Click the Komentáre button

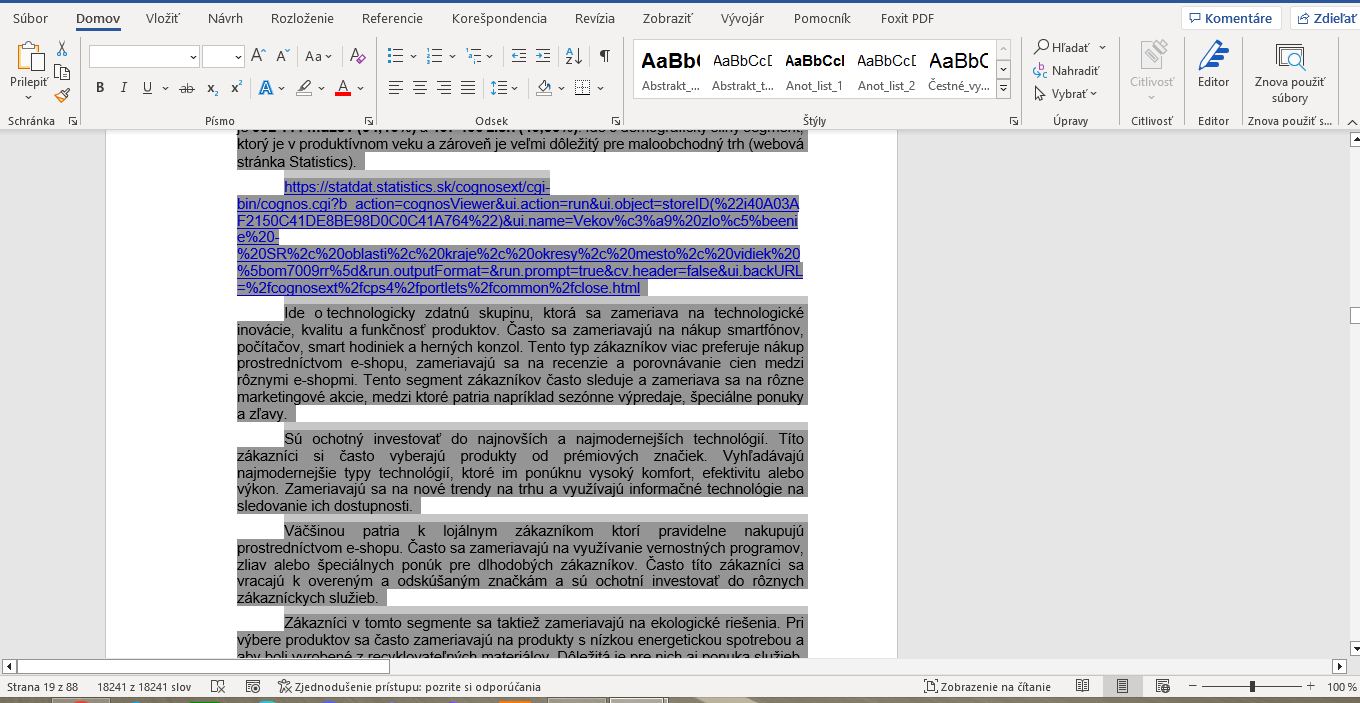pos(1231,18)
